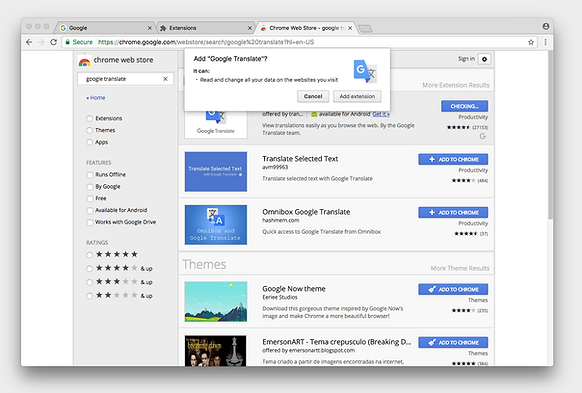
Task: Check the Runs Offline feature
Action: [x=90, y=175]
